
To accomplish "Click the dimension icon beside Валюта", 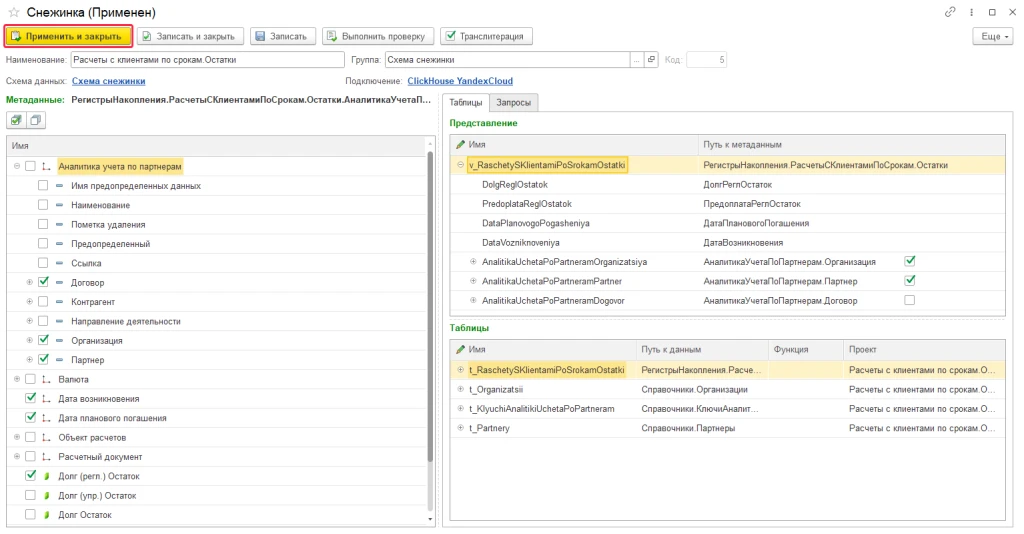I will click(x=46, y=380).
